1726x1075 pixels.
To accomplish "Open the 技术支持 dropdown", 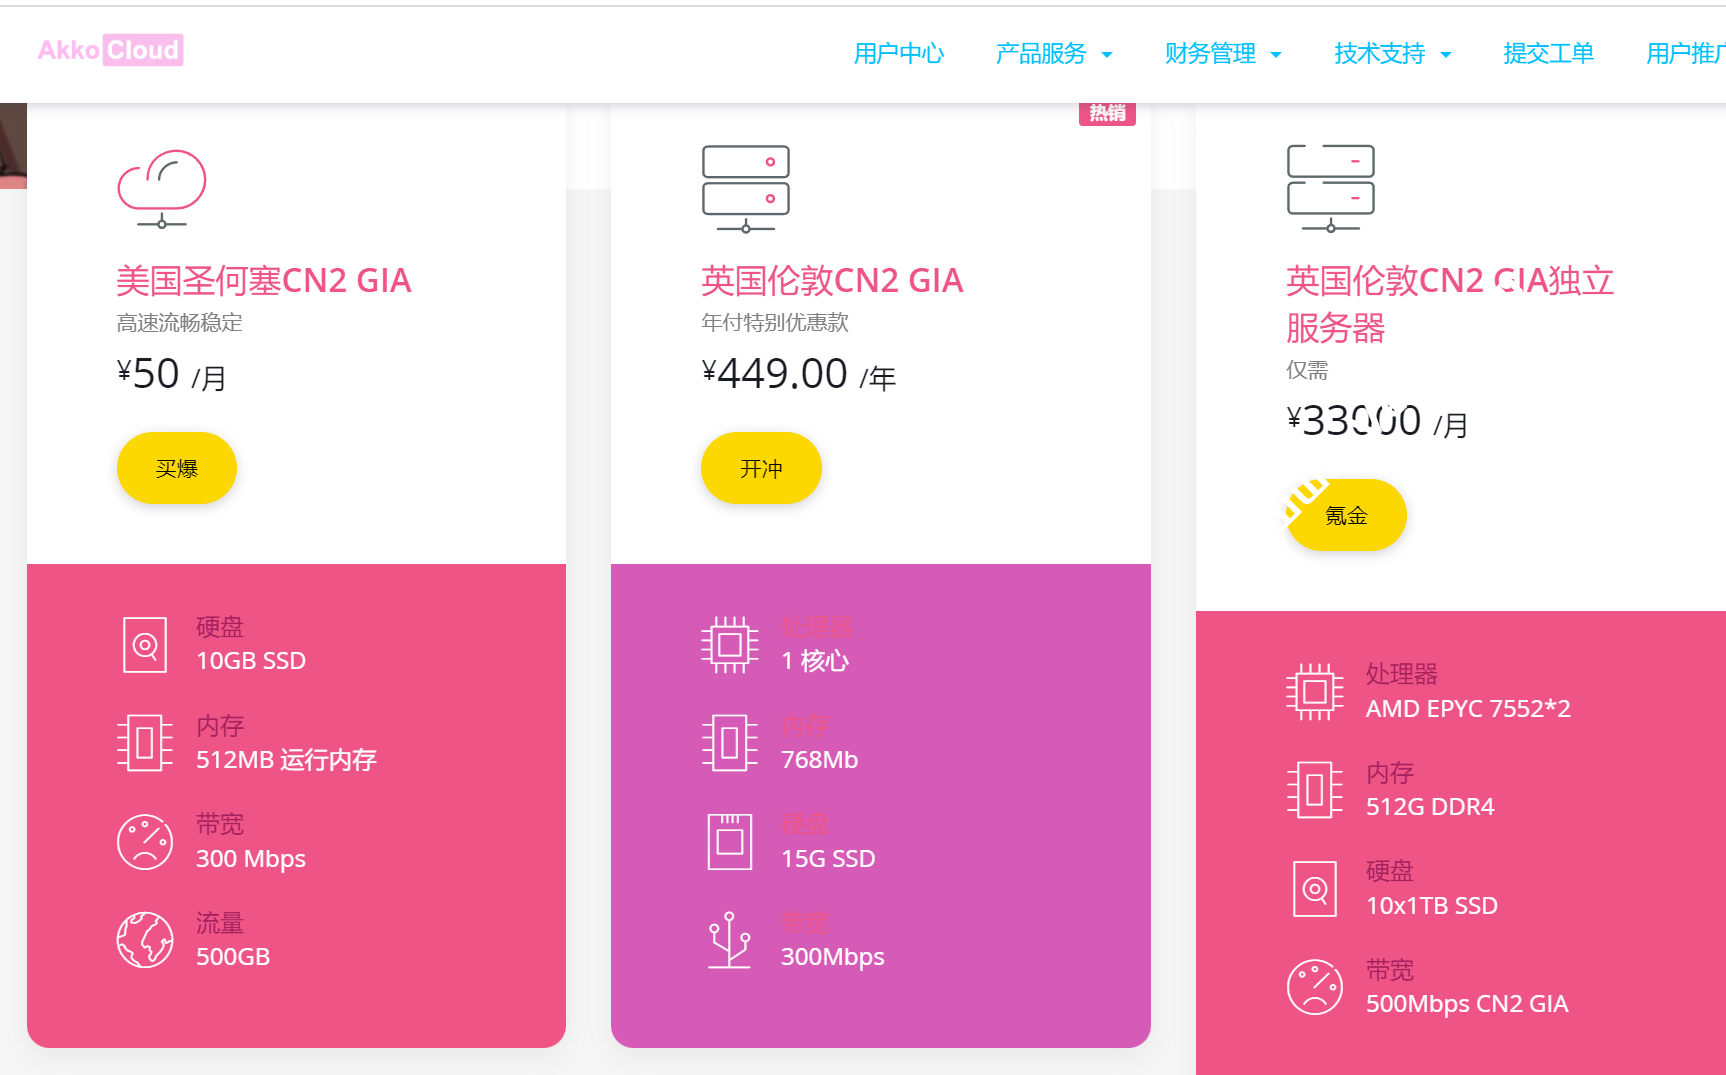I will click(x=1380, y=54).
